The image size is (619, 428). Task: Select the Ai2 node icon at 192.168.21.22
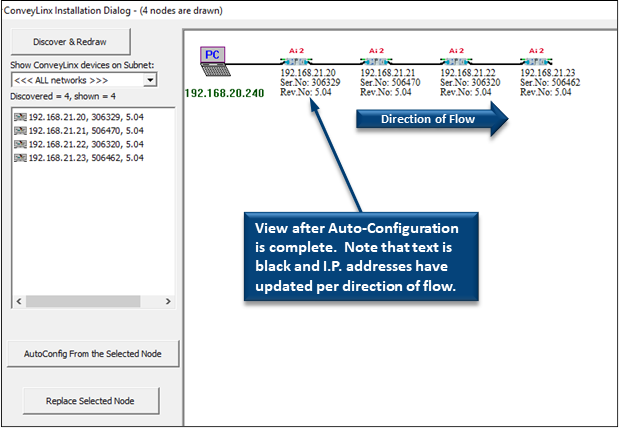pos(456,61)
